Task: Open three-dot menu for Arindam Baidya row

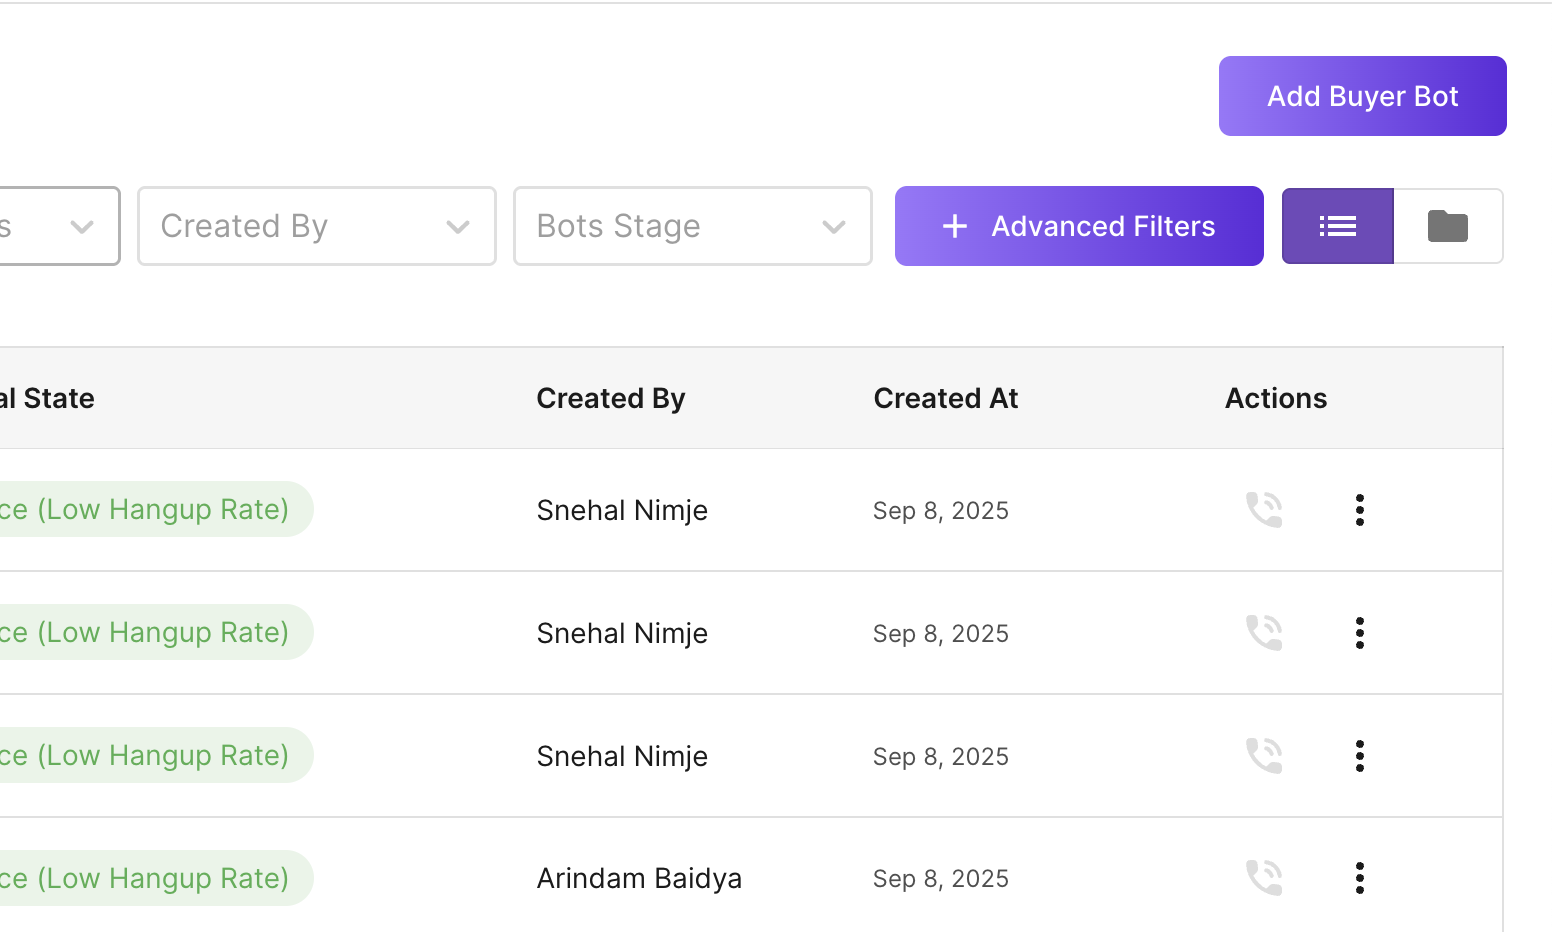Action: (1359, 878)
